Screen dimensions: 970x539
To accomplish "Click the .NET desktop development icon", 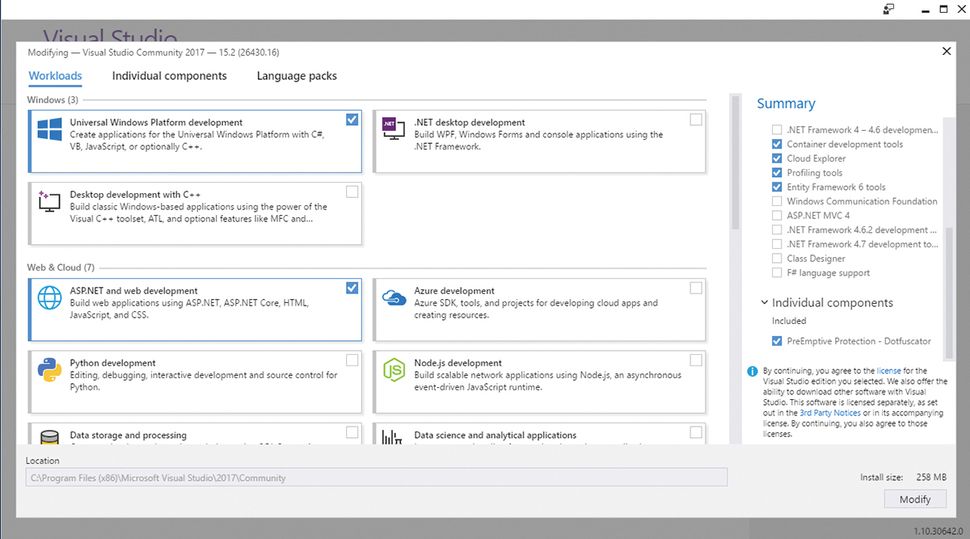I will 392,128.
